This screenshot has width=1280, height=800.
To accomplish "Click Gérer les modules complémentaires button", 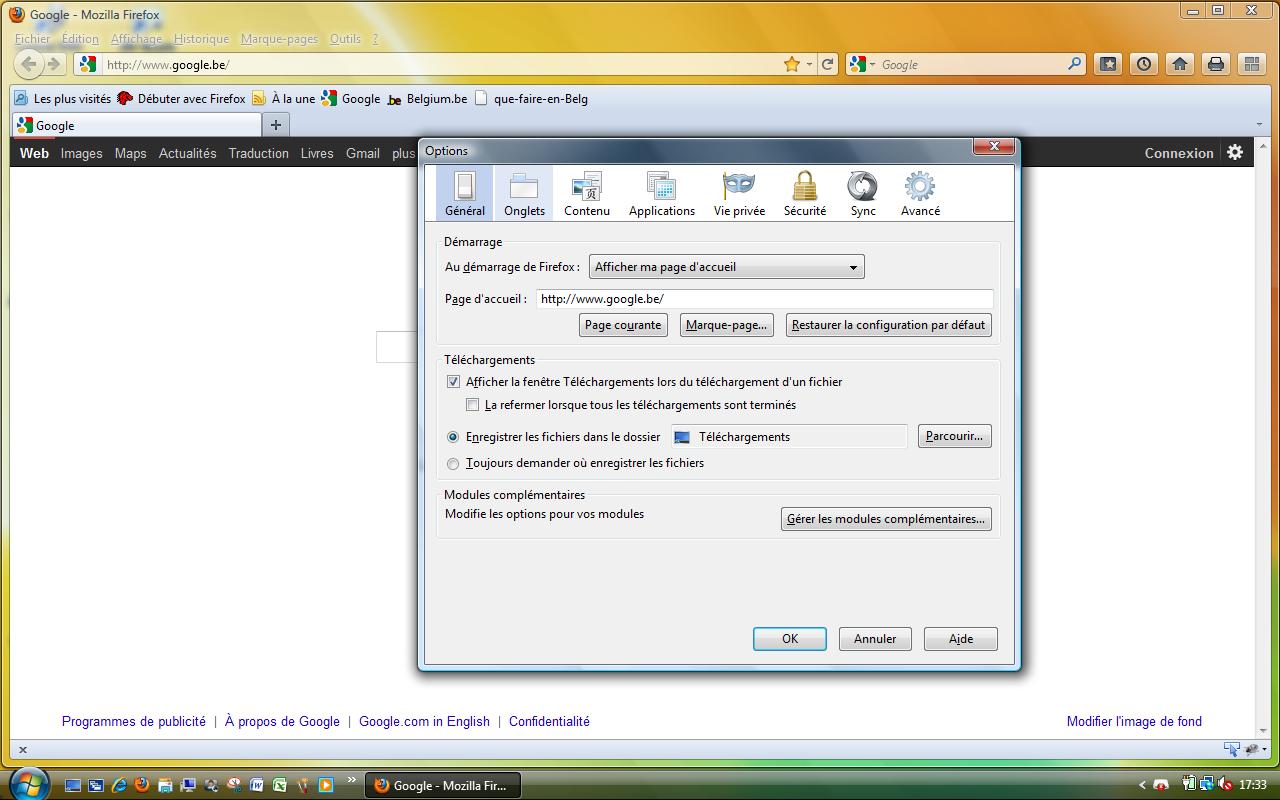I will tap(886, 519).
